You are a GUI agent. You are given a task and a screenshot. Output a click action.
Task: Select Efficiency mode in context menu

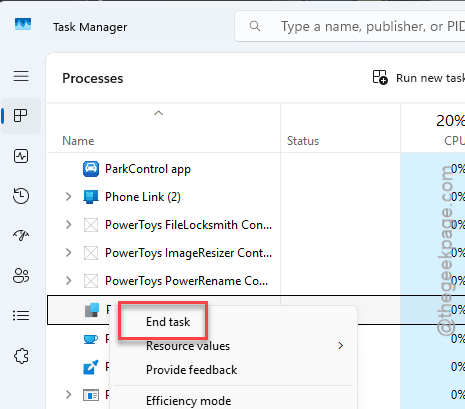(x=189, y=401)
